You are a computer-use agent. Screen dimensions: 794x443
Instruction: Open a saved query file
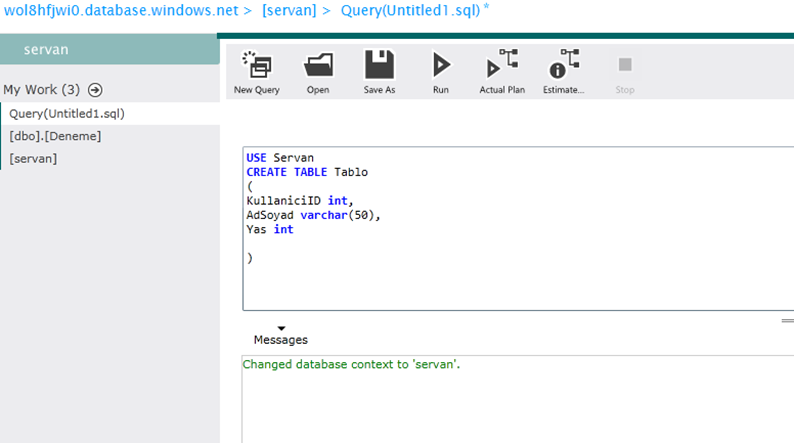coord(318,72)
